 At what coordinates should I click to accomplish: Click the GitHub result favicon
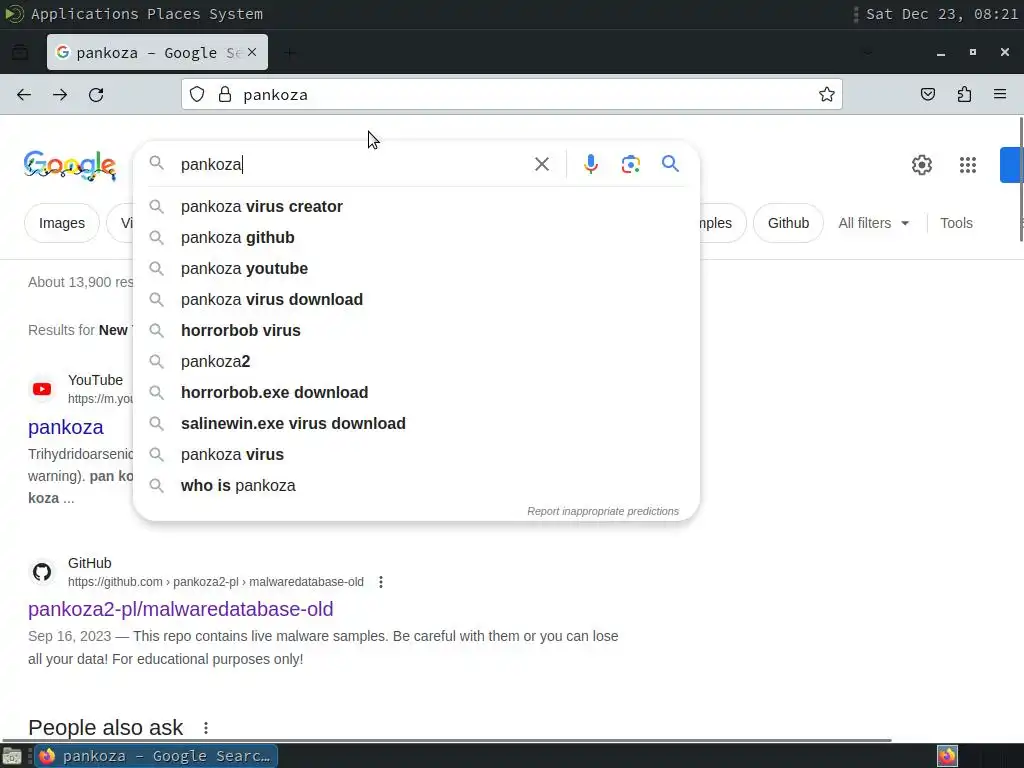42,572
